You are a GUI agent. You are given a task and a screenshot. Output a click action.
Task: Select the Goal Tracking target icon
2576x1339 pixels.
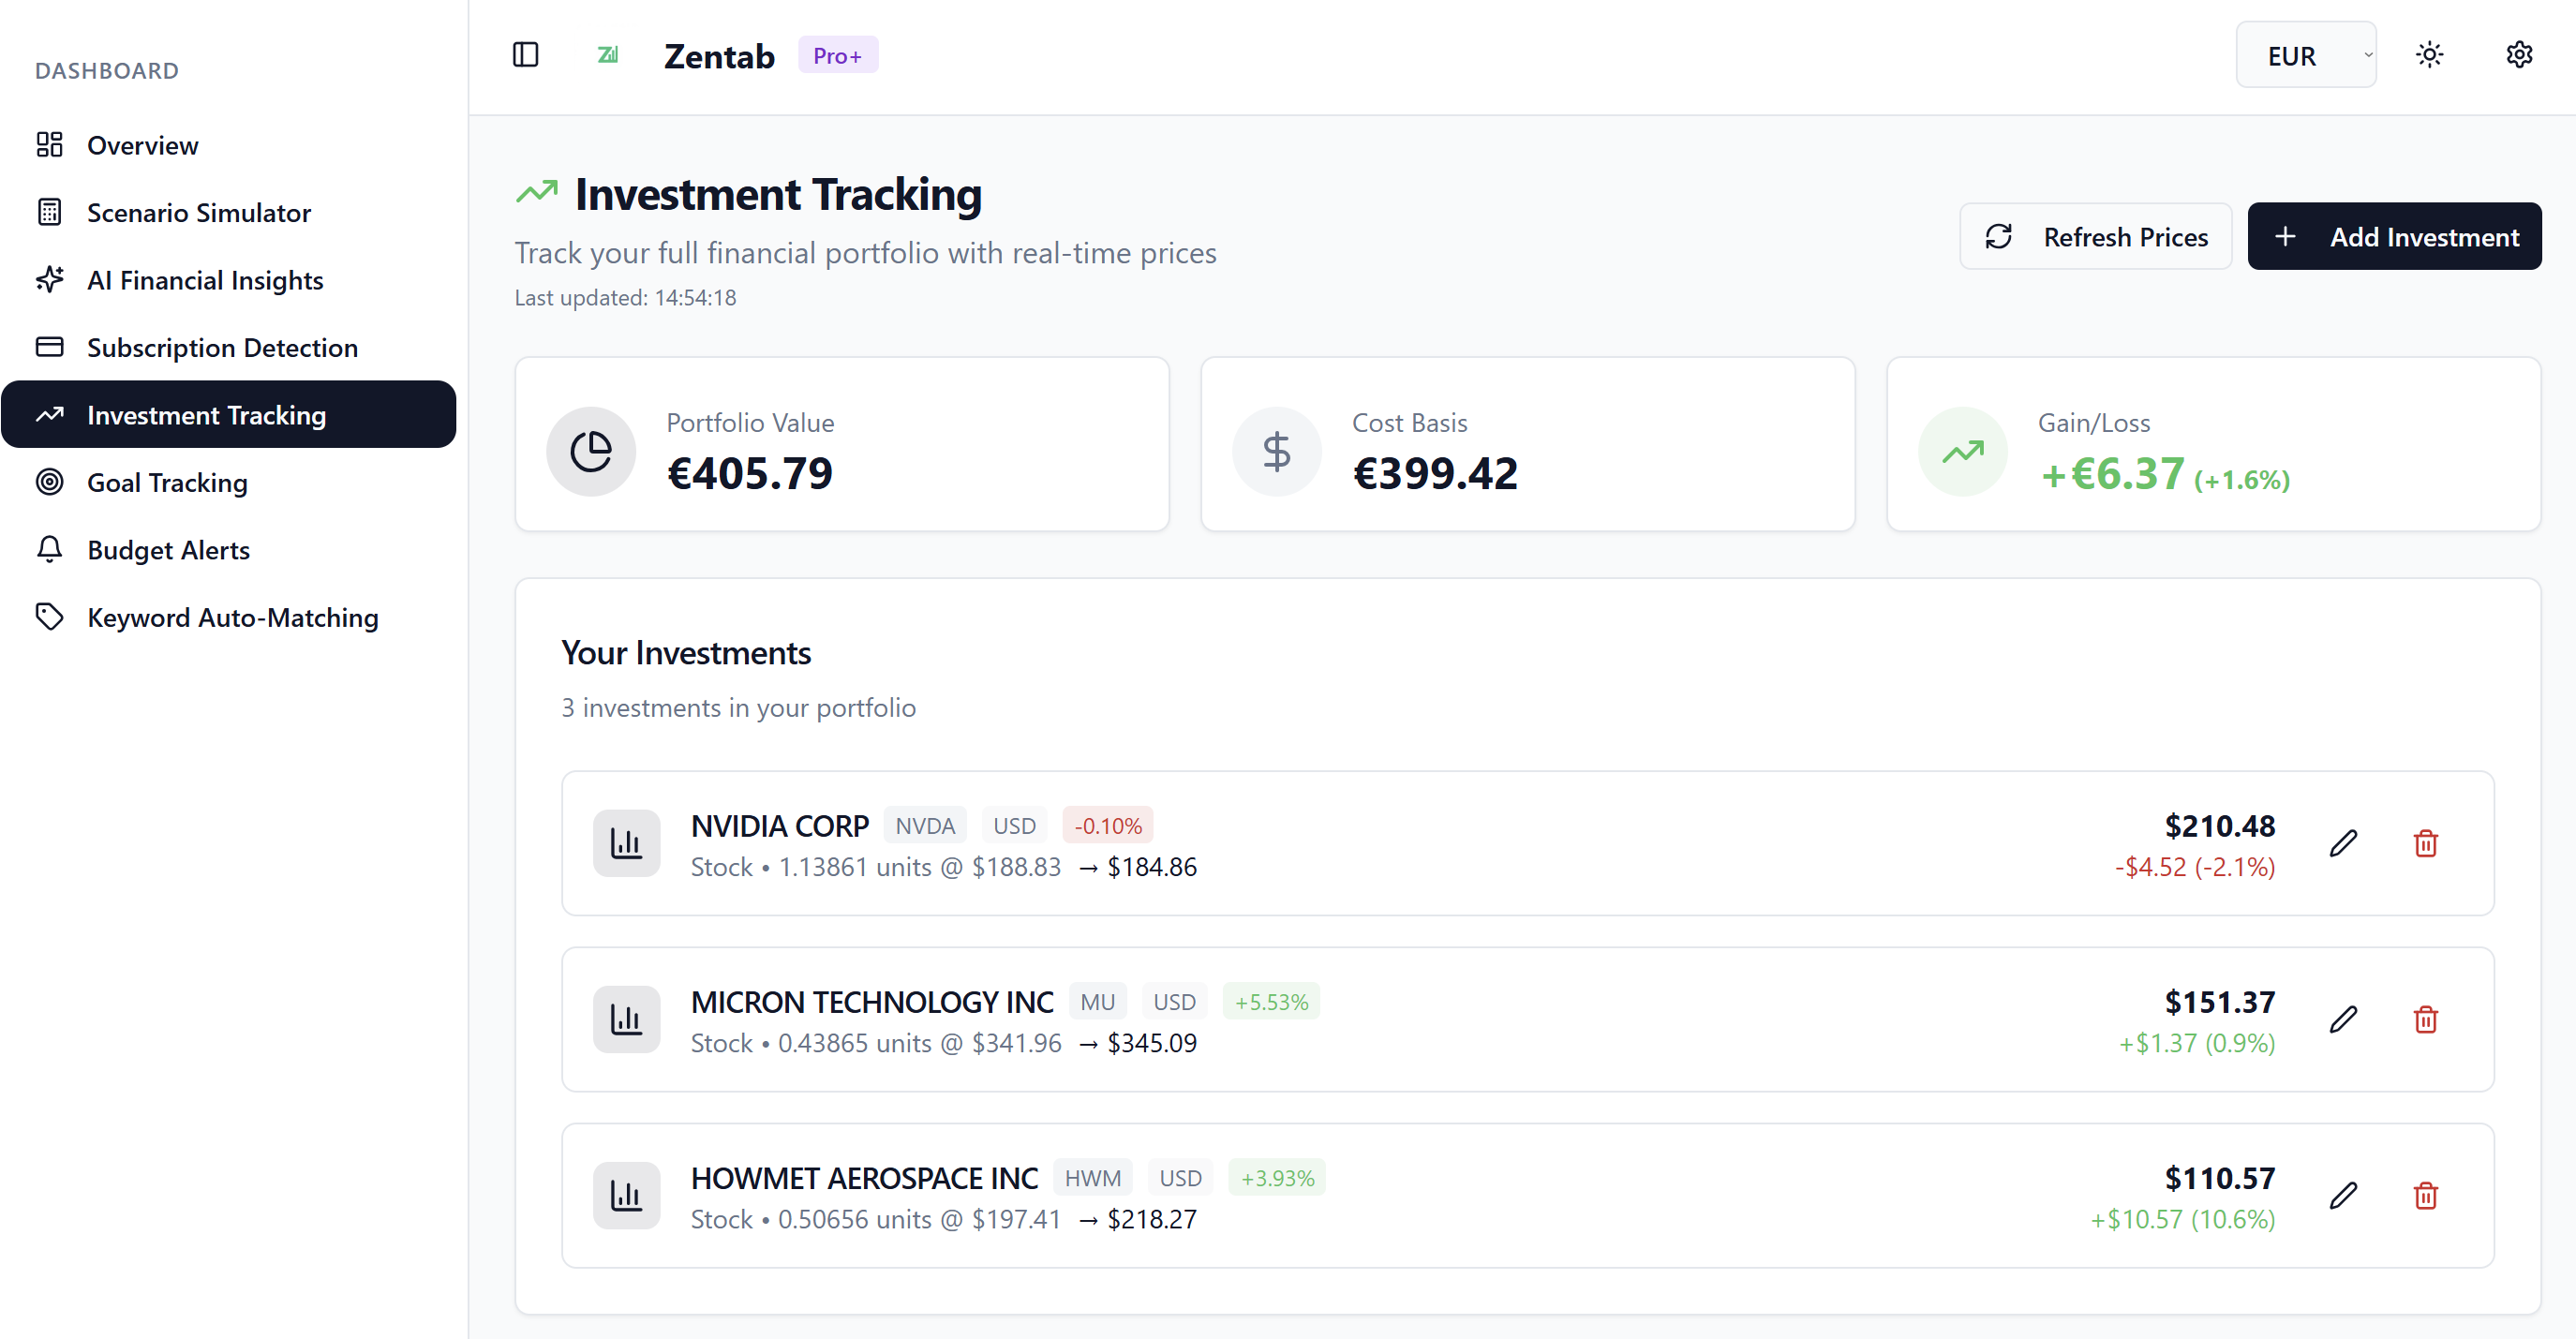(x=50, y=482)
